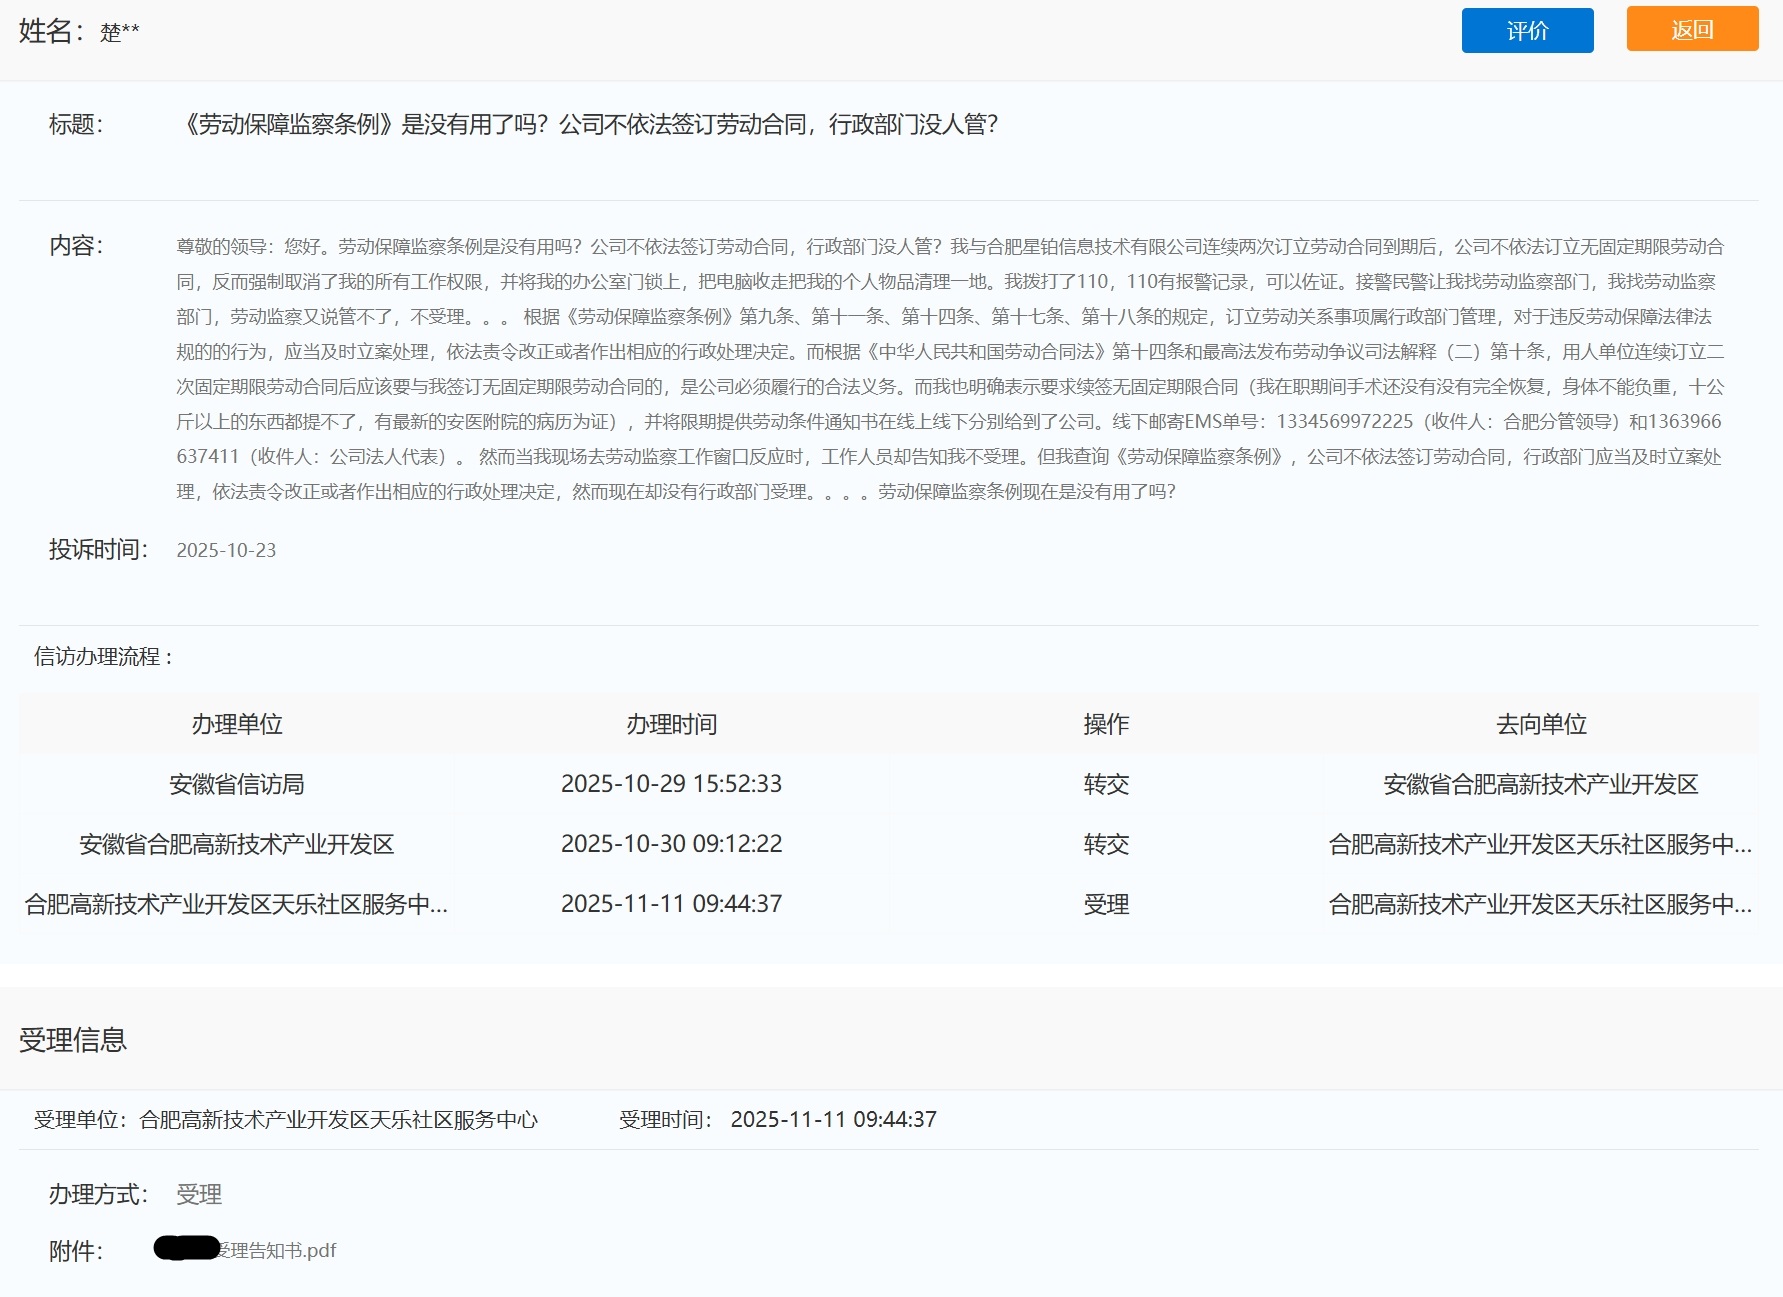Click 安徽省合肥高新技术产业开发区 destination cell
The height and width of the screenshot is (1297, 1783).
tap(1541, 785)
